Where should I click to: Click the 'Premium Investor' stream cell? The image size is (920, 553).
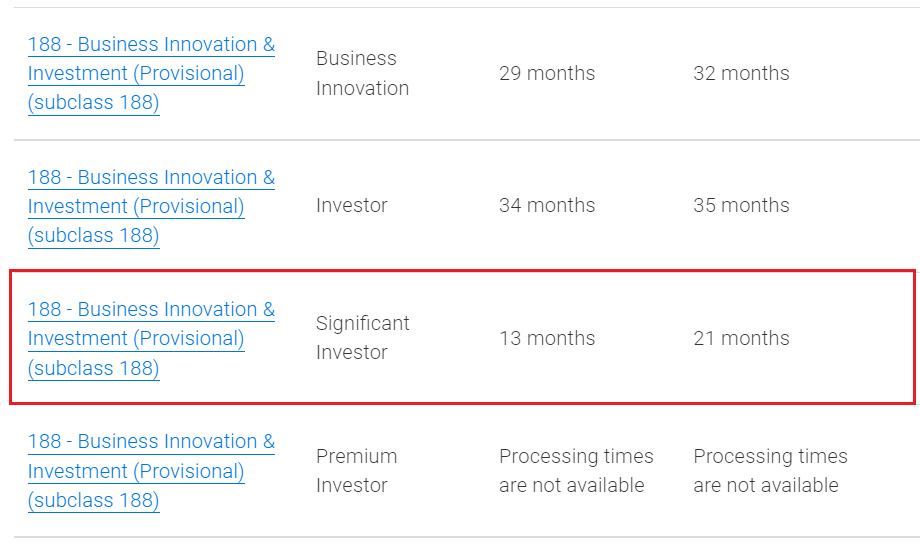pos(356,470)
